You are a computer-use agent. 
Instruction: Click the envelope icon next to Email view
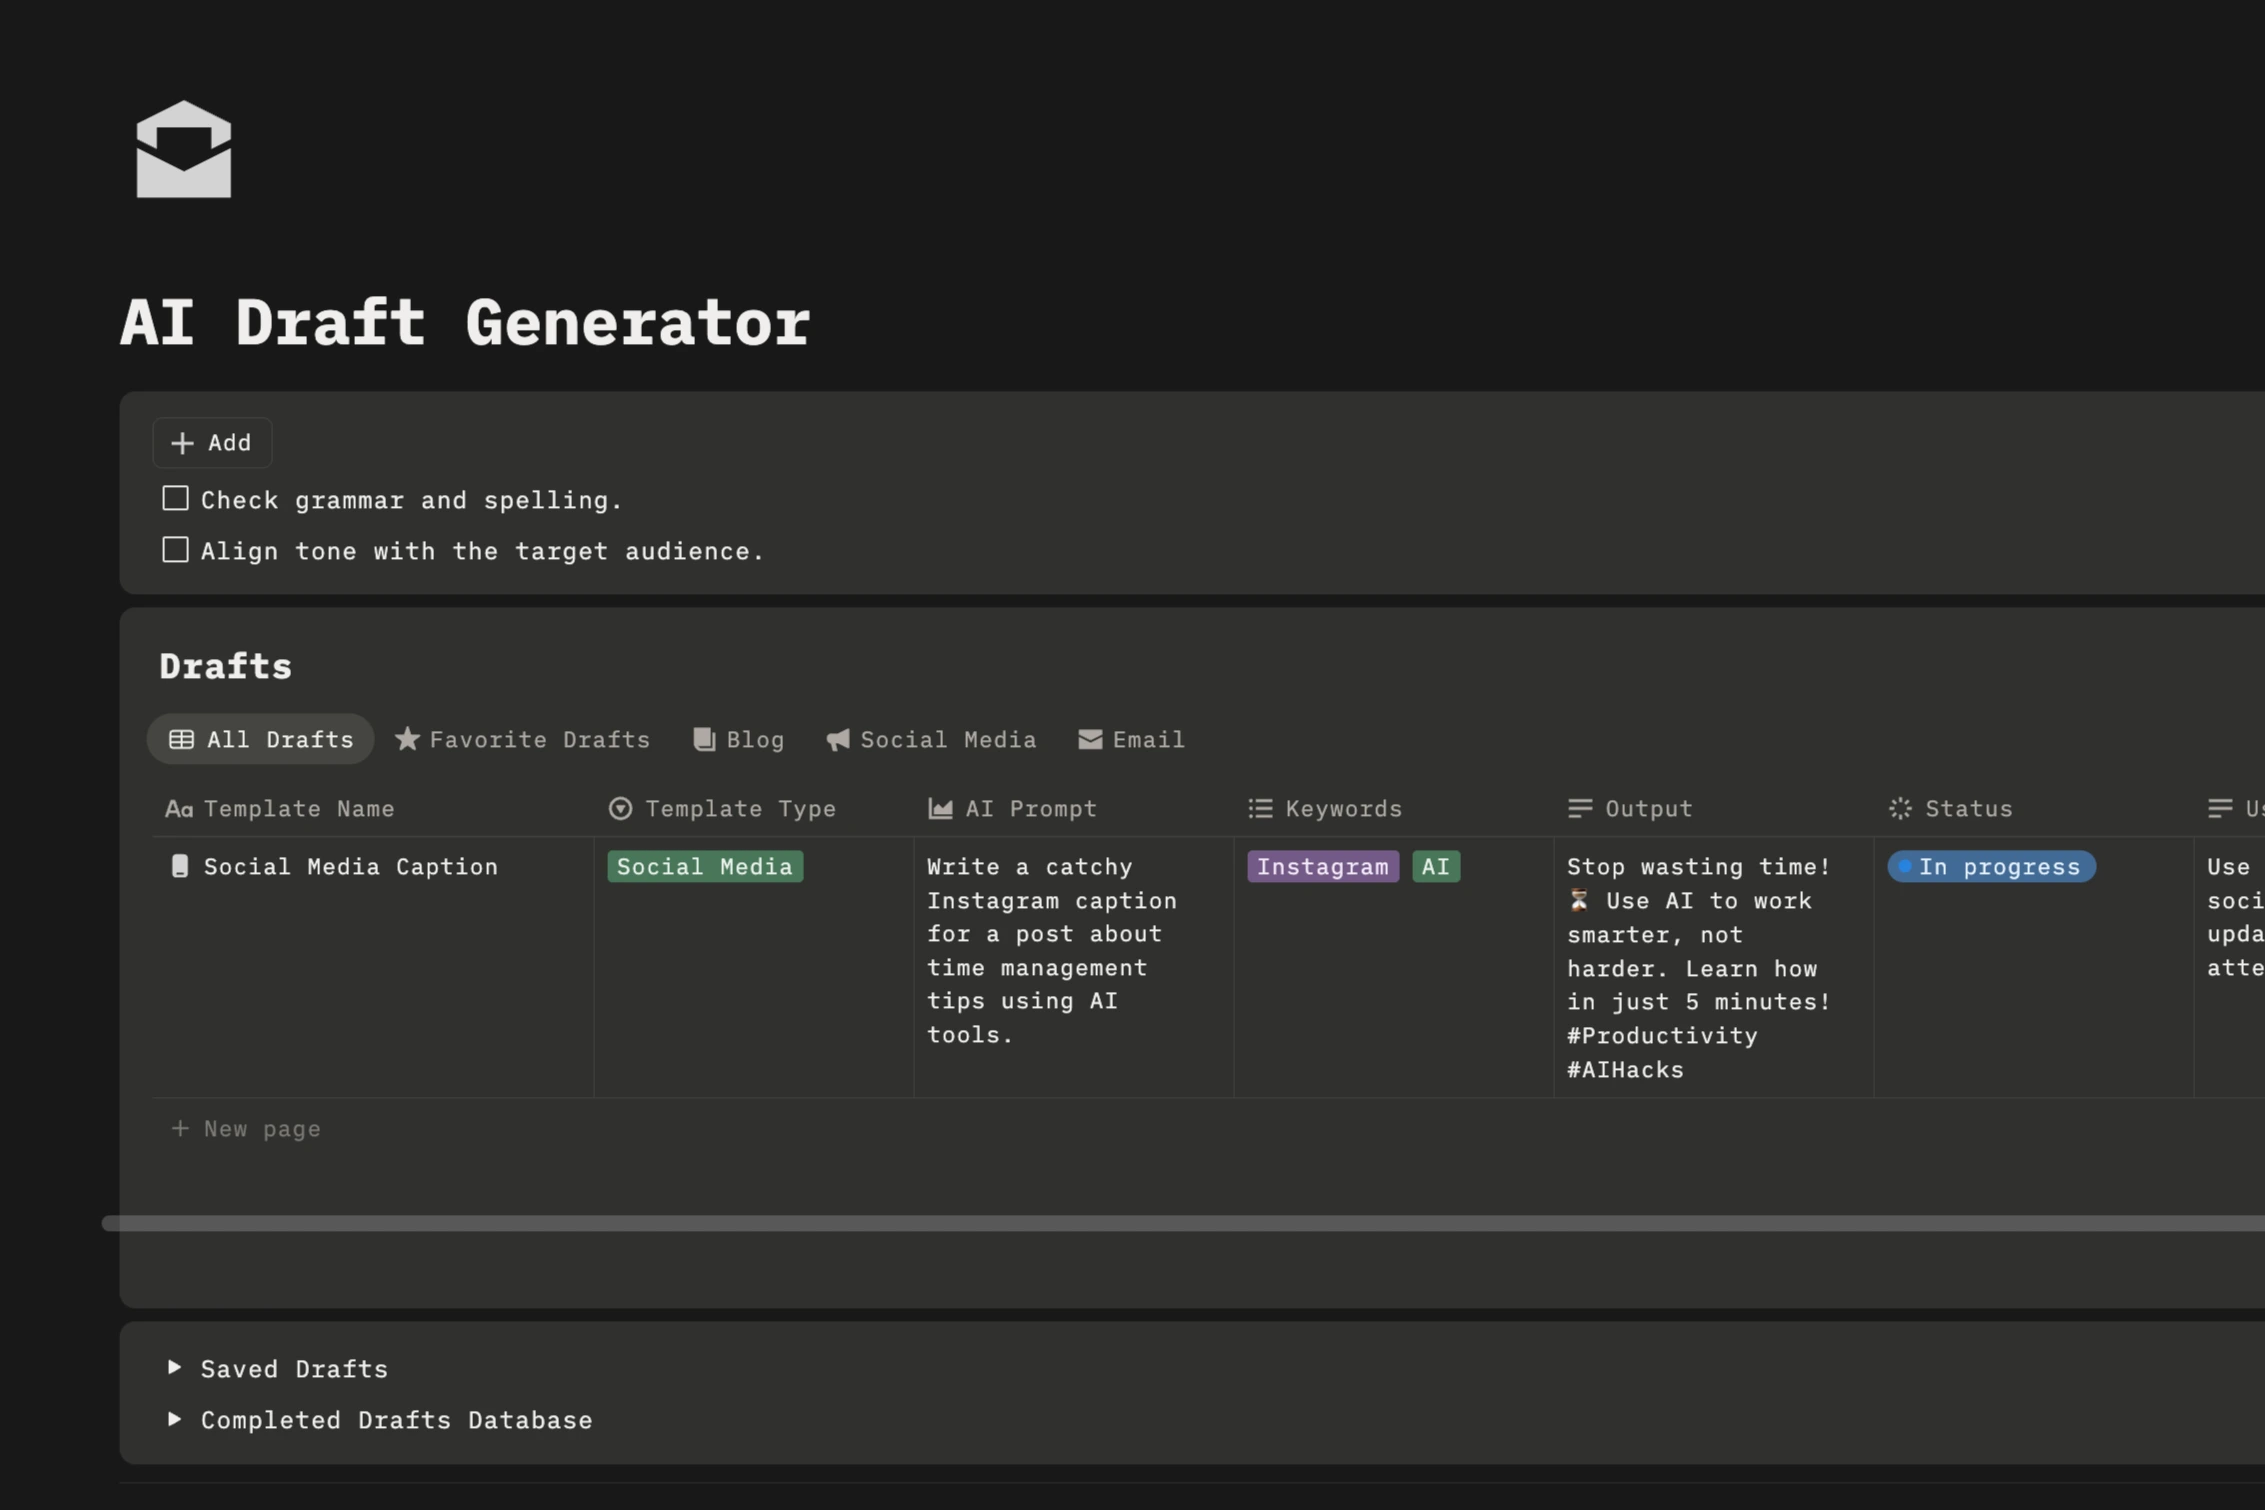(x=1090, y=739)
